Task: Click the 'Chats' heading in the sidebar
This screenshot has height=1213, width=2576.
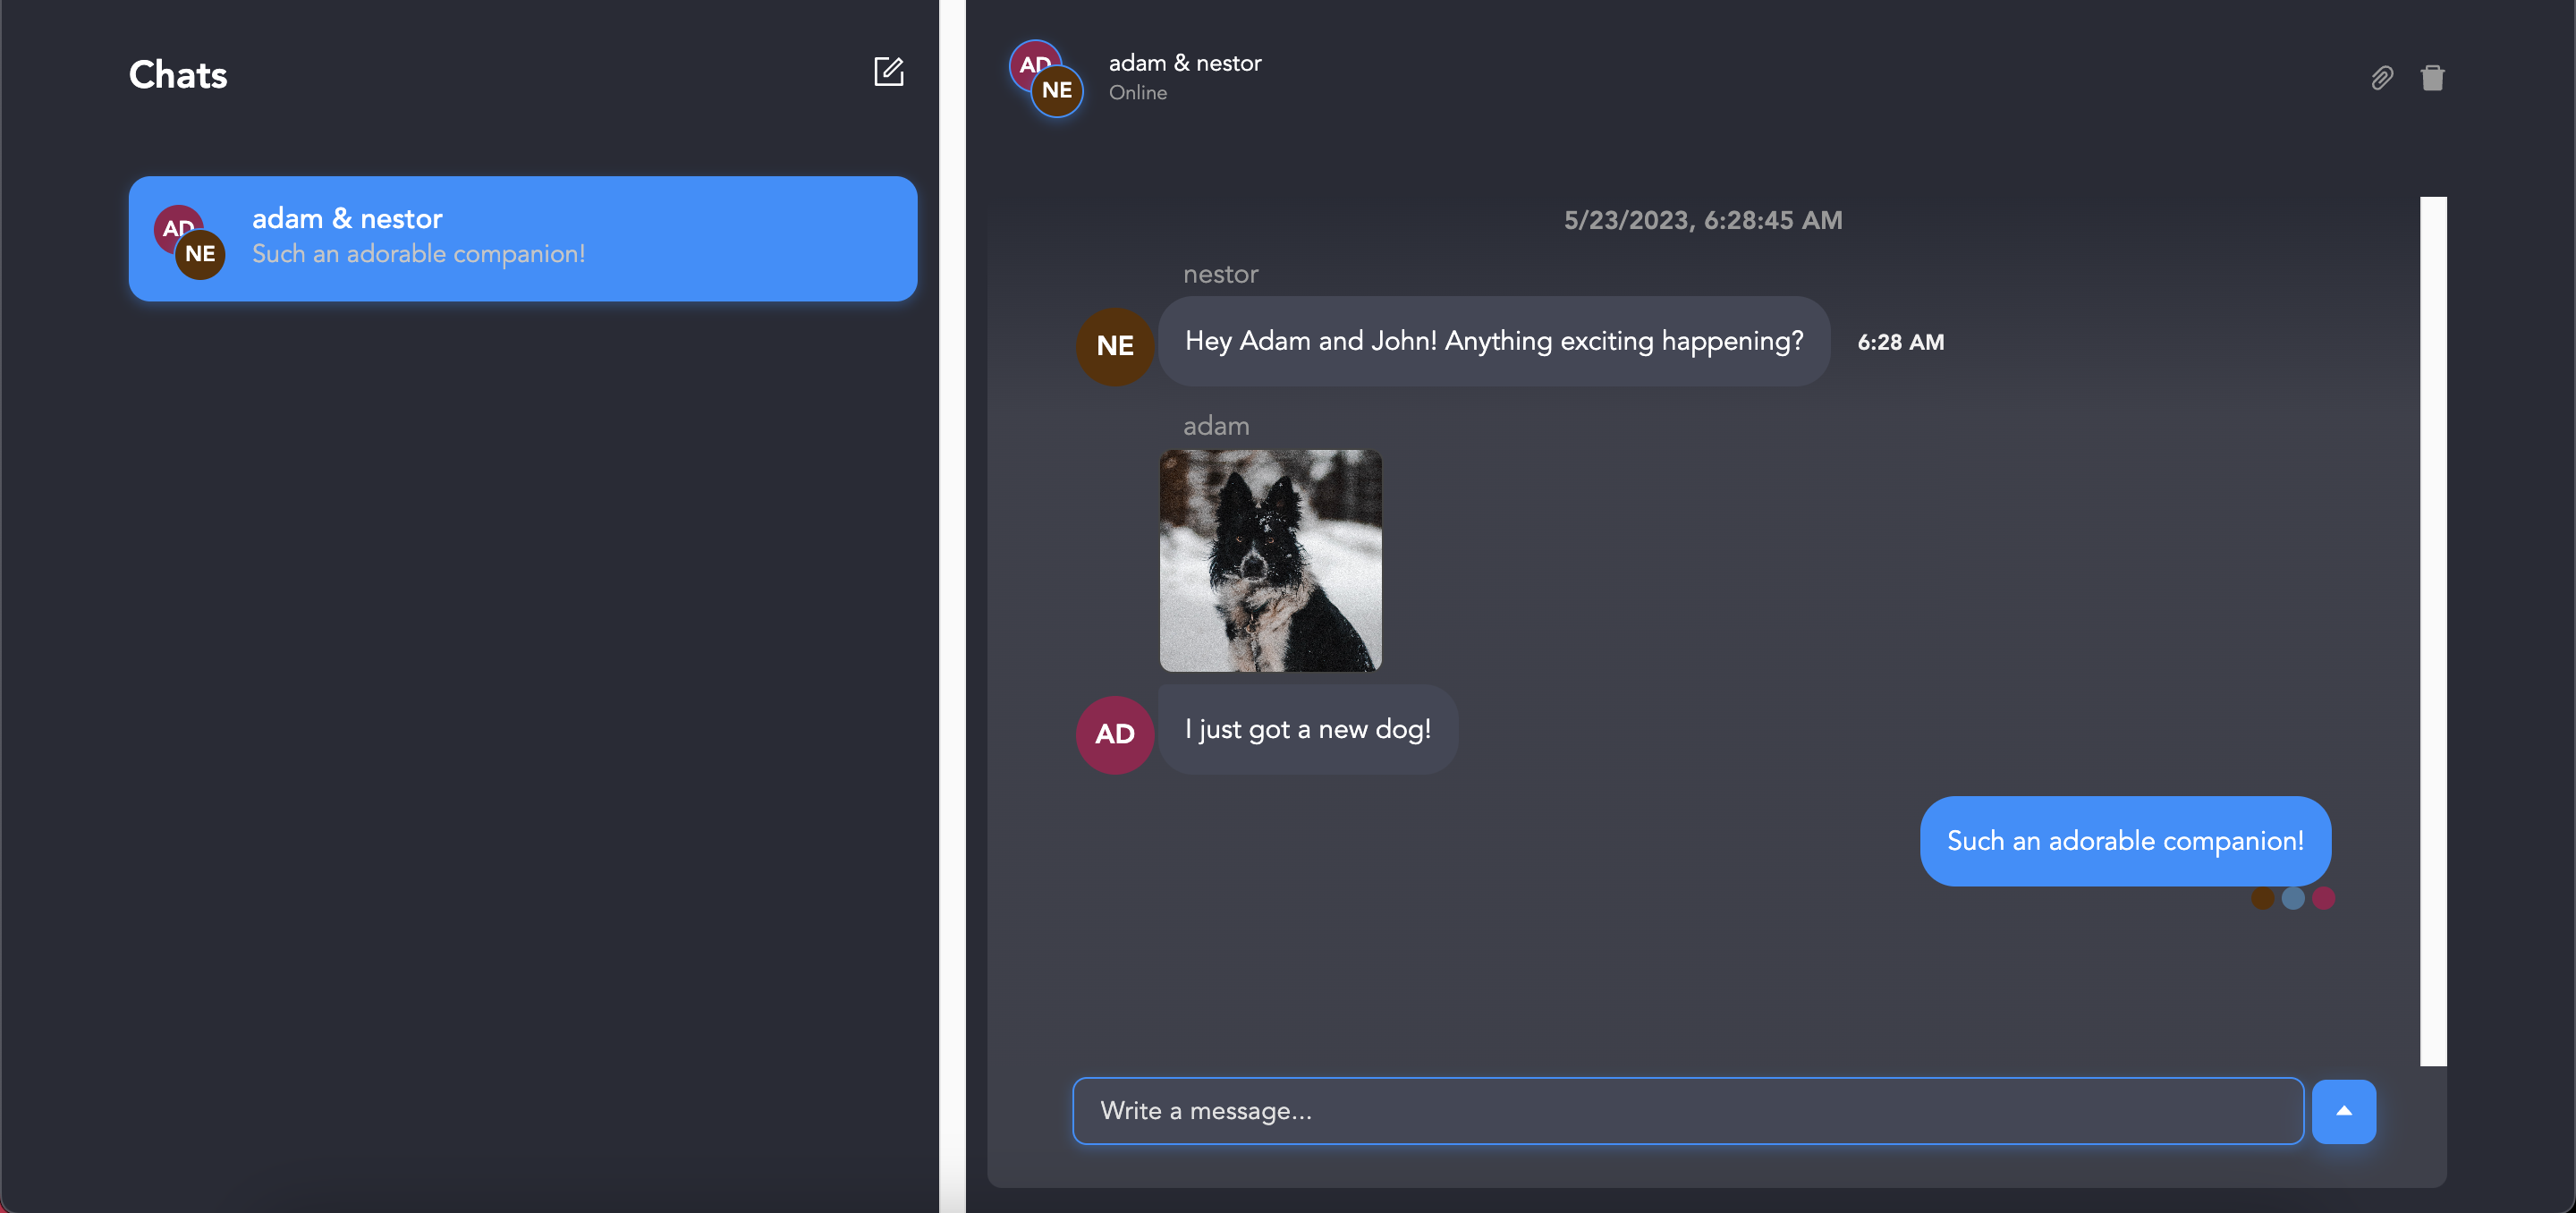Action: 177,74
